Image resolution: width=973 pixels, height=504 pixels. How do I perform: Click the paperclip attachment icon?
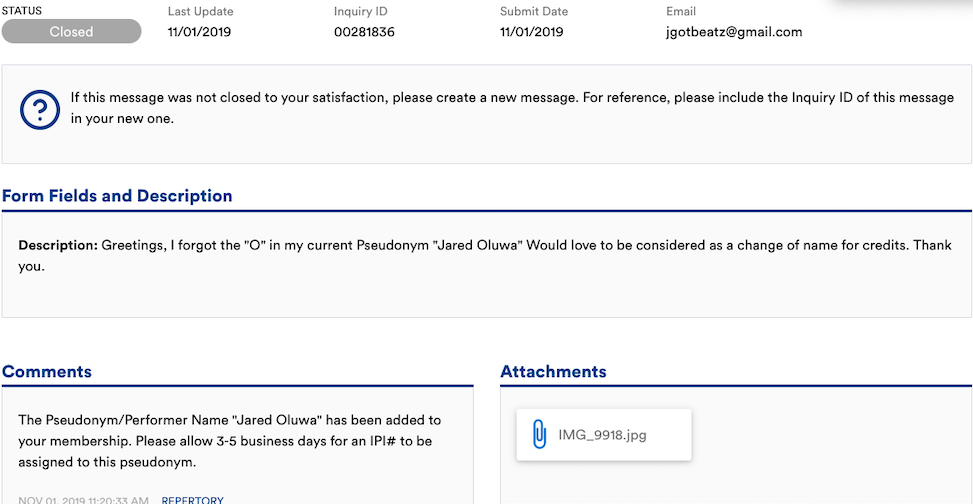[x=539, y=435]
